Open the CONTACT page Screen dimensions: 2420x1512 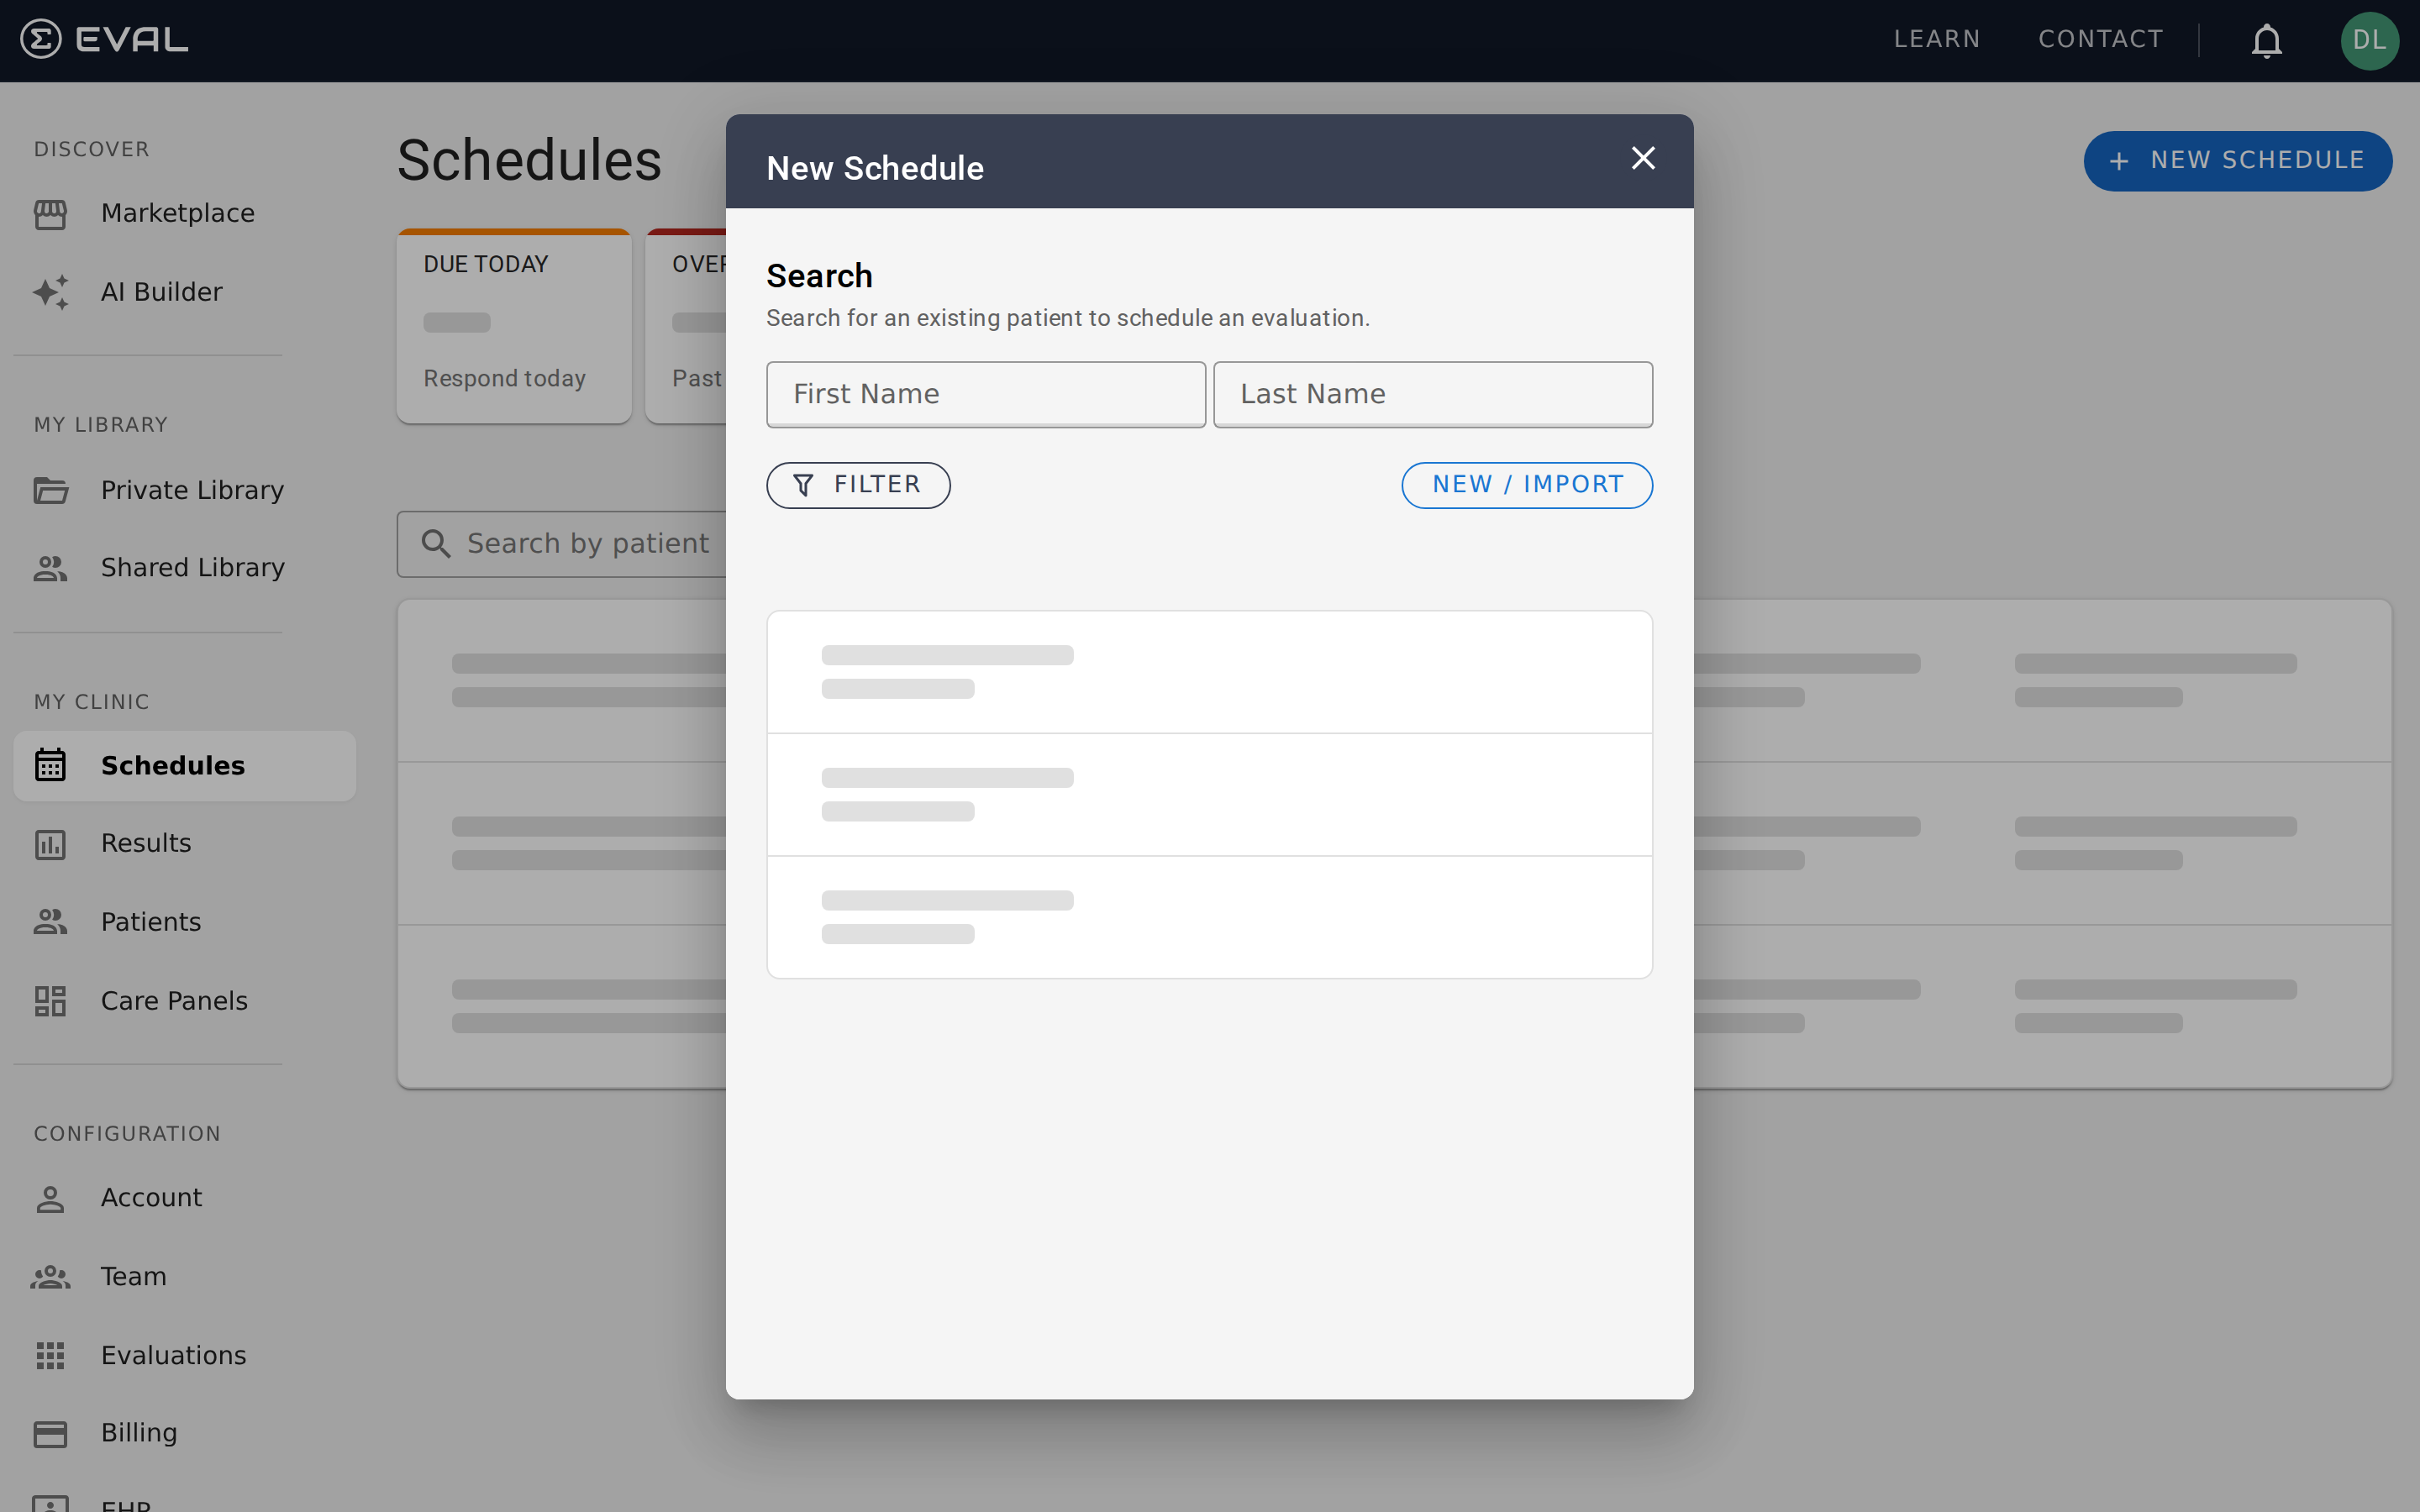tap(2100, 39)
